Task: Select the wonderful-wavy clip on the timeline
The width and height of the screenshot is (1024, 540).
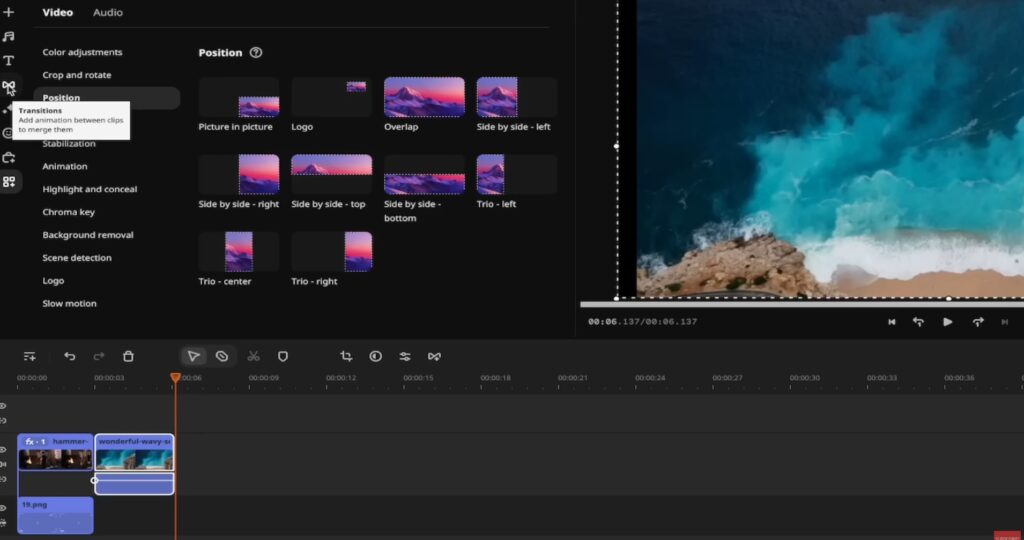Action: coord(134,454)
